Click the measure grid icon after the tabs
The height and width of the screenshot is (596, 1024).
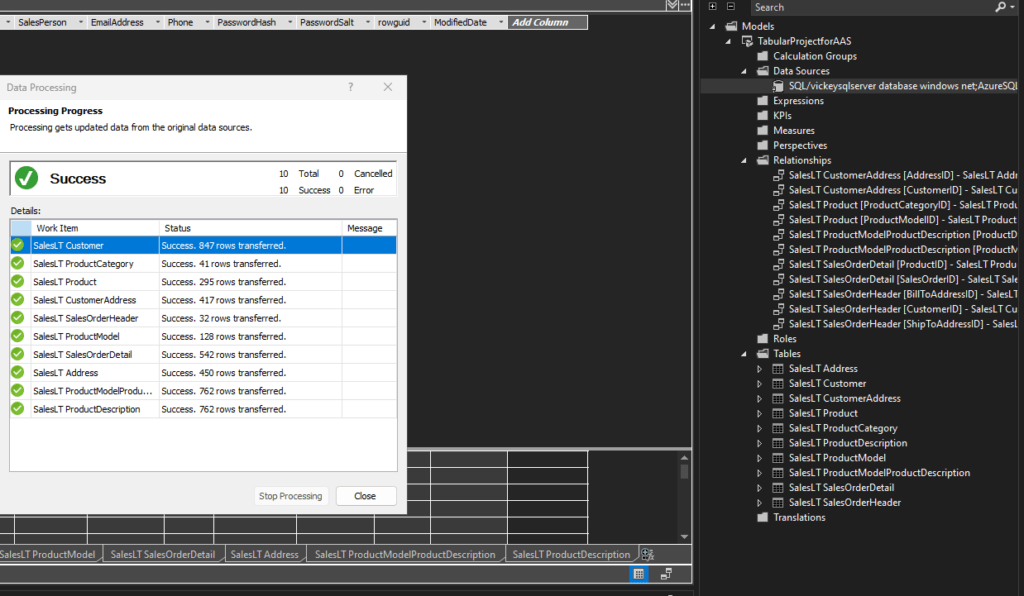coord(647,554)
